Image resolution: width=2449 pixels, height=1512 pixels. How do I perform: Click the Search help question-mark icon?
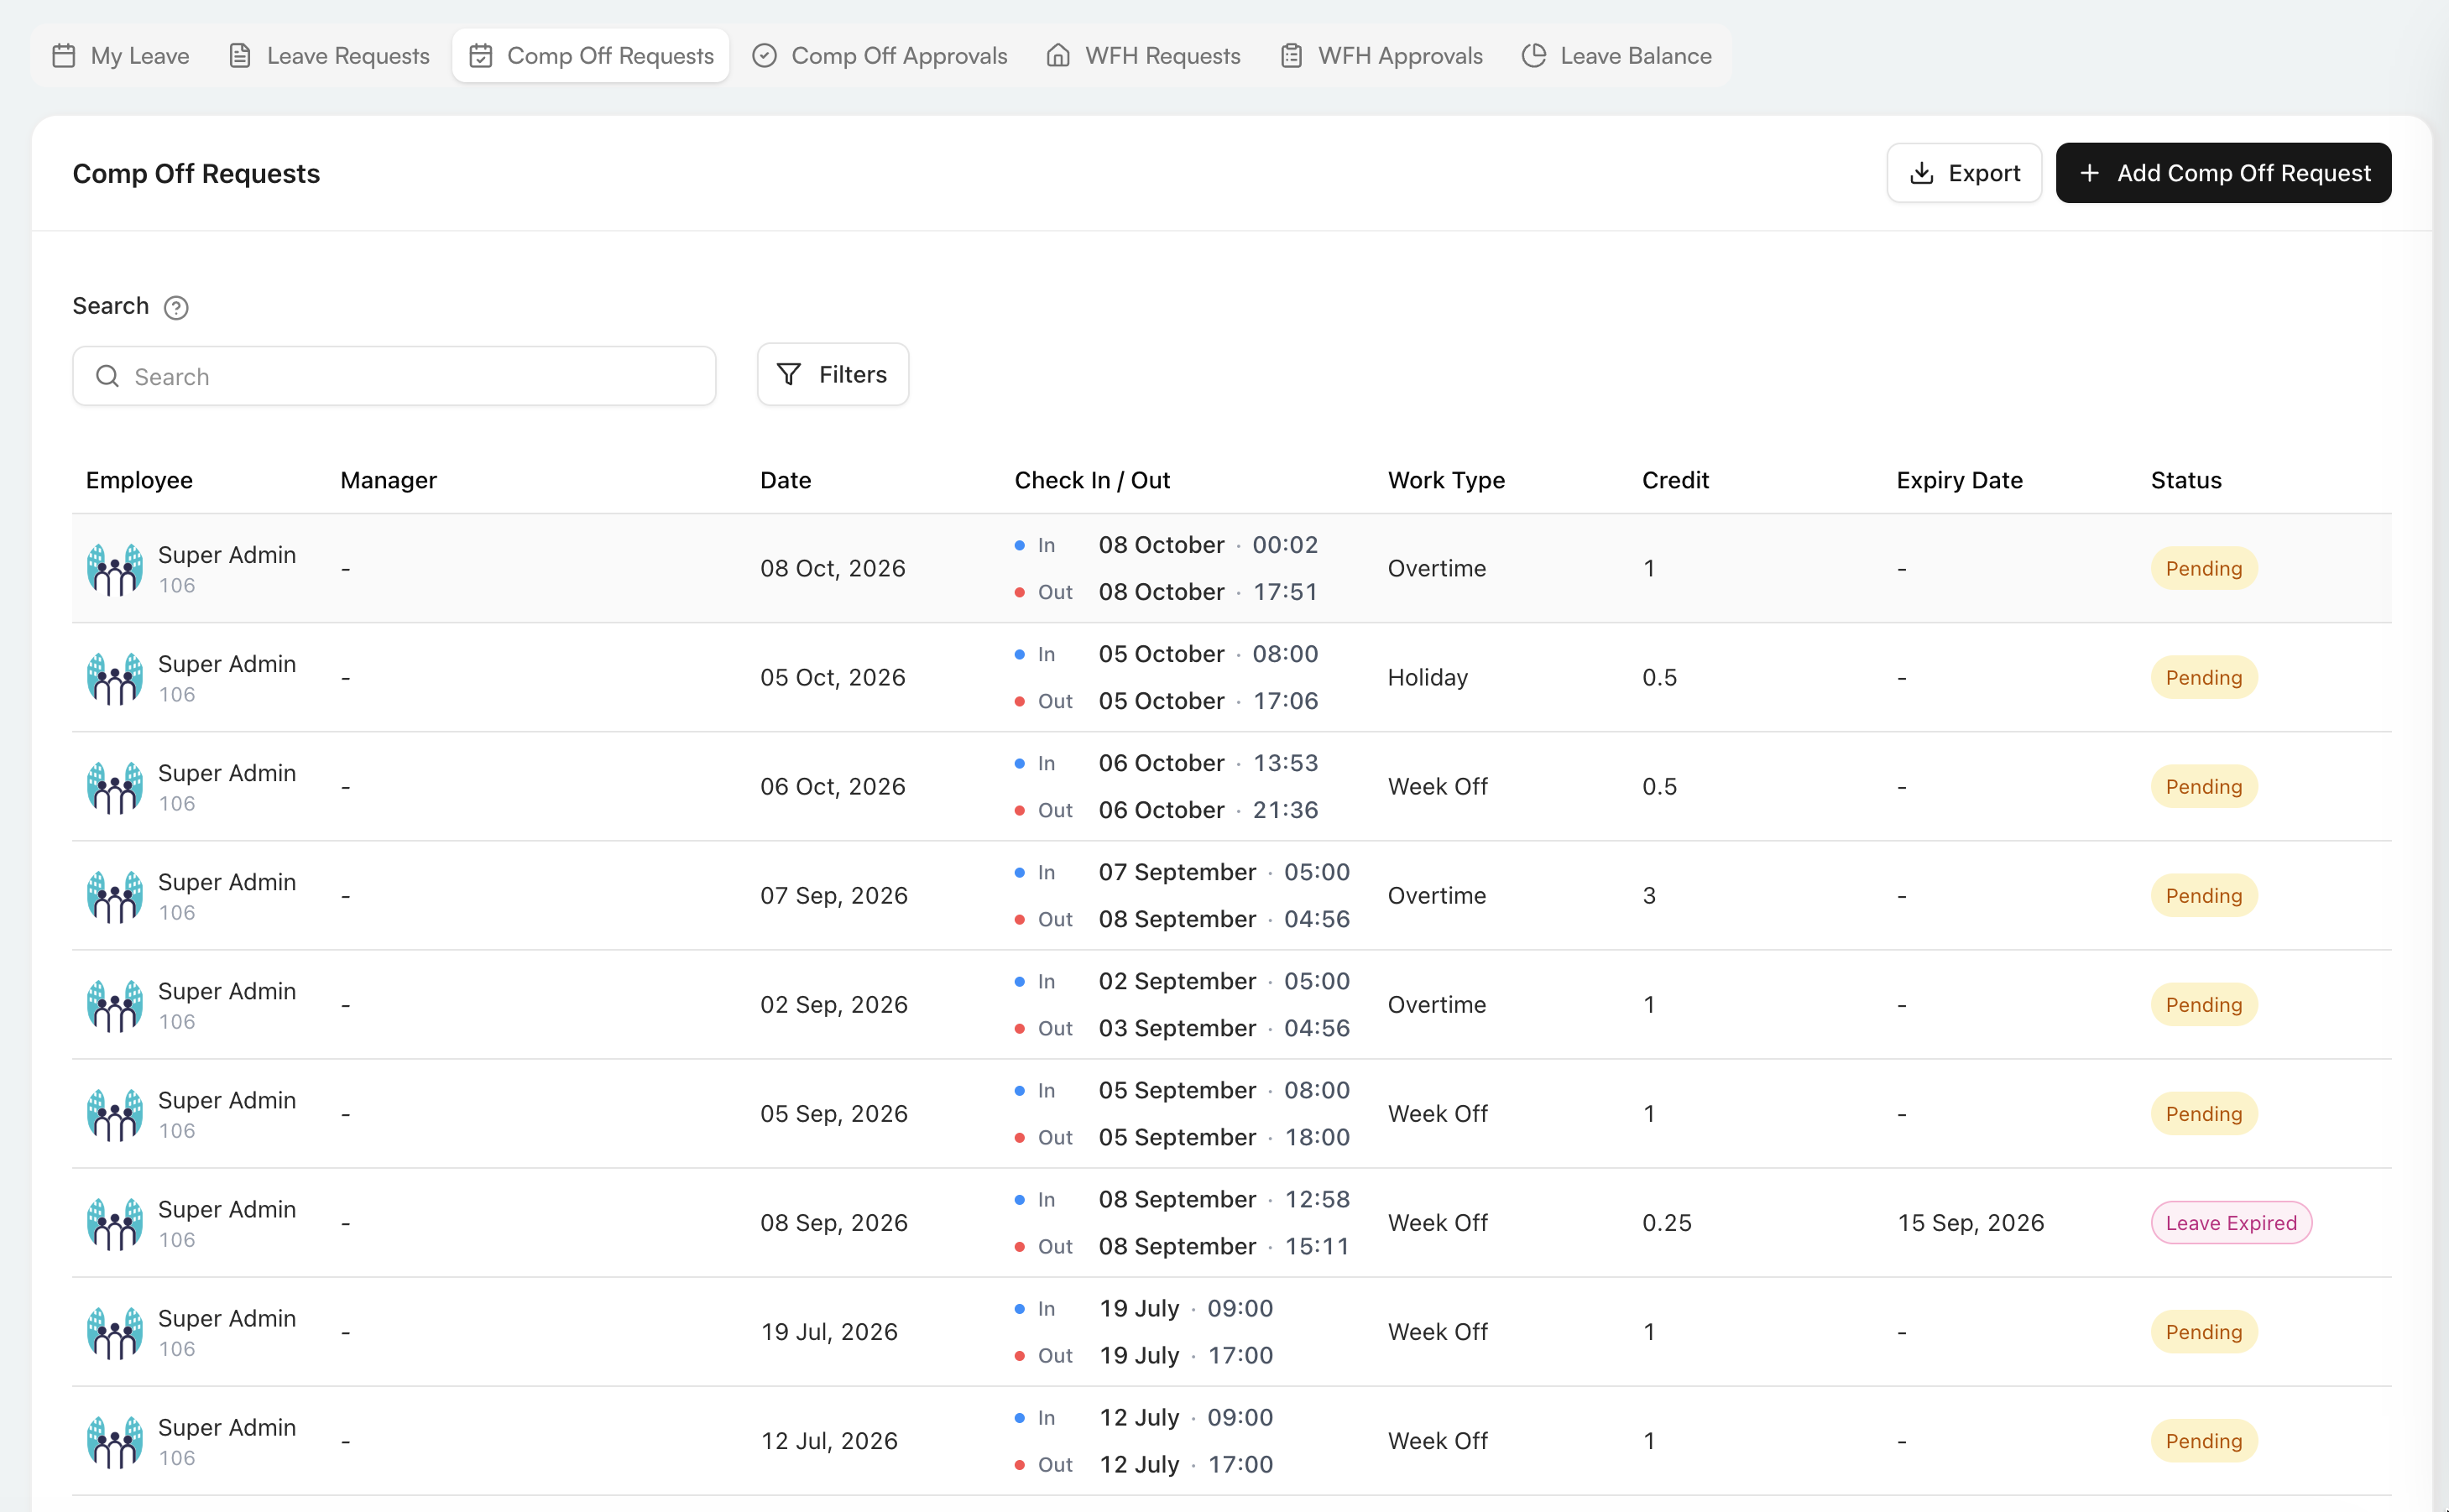pyautogui.click(x=176, y=307)
